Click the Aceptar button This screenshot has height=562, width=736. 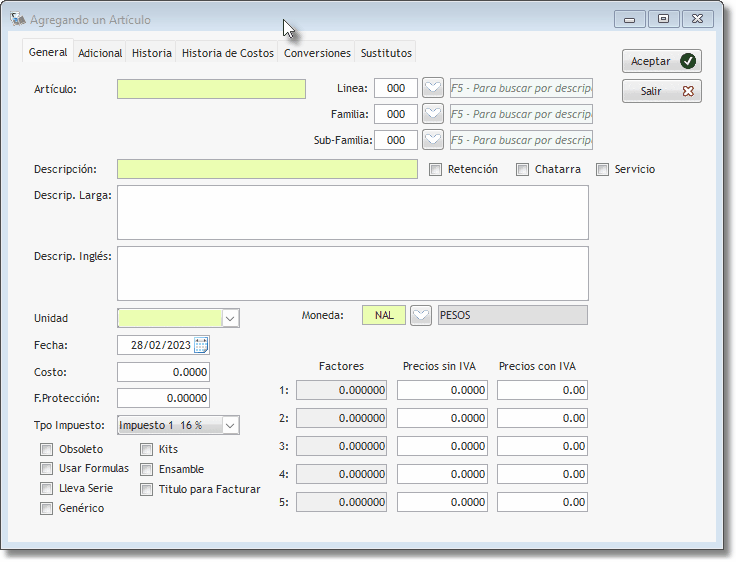(662, 61)
